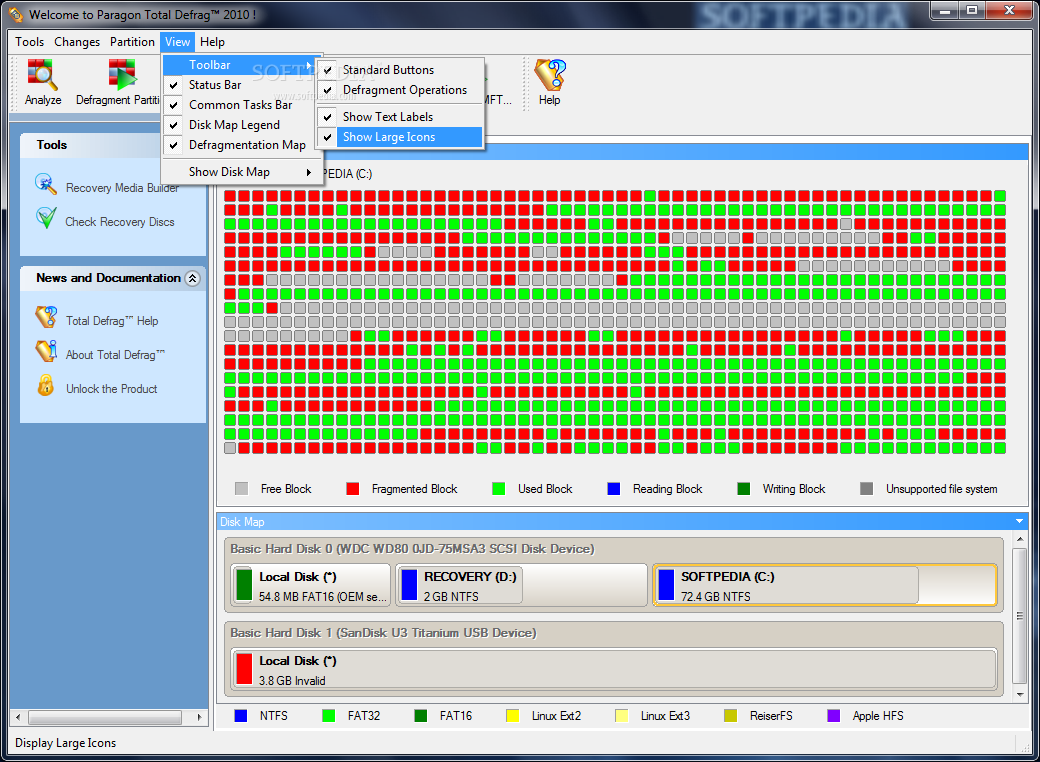Click the Check Recovery Discs icon

click(x=46, y=218)
